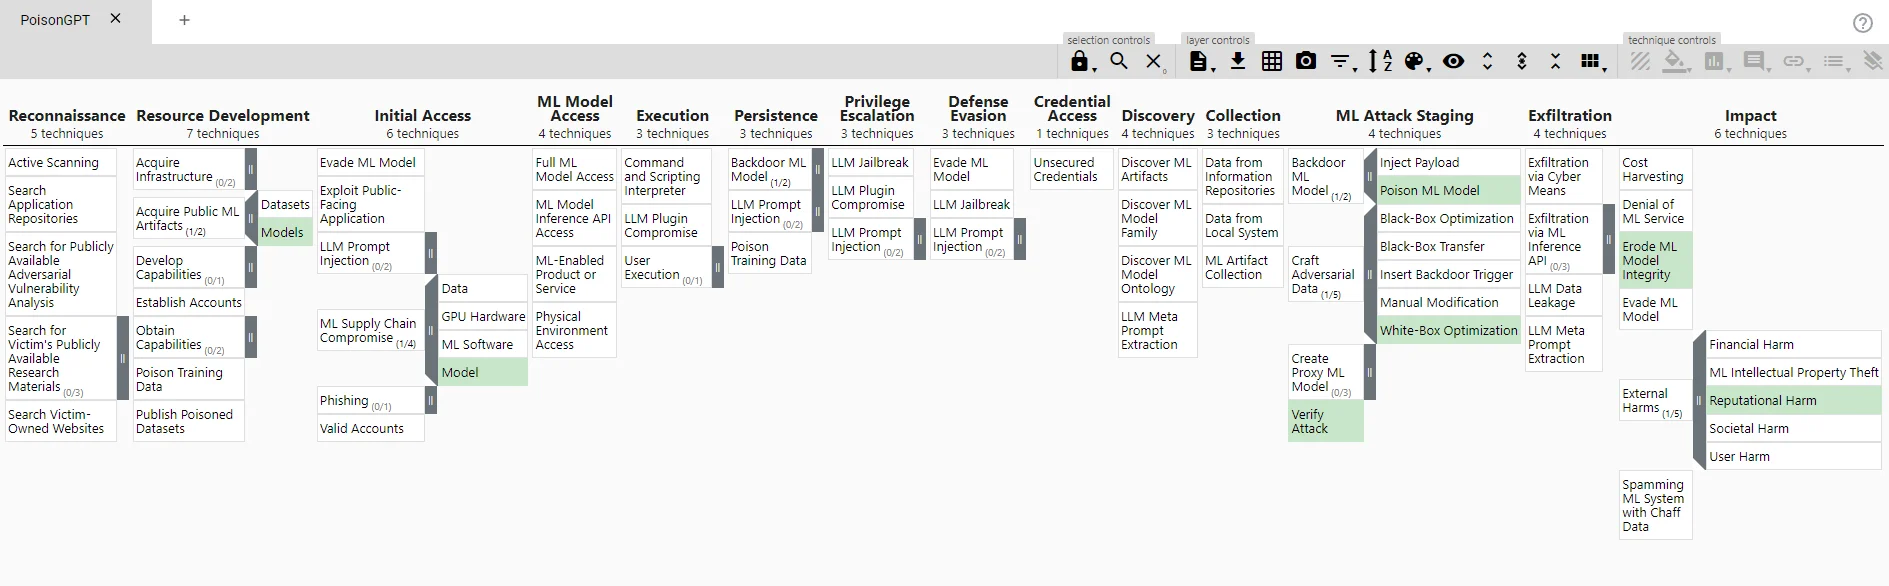
Task: Collapse External Harms sub-techniques
Action: point(1699,400)
